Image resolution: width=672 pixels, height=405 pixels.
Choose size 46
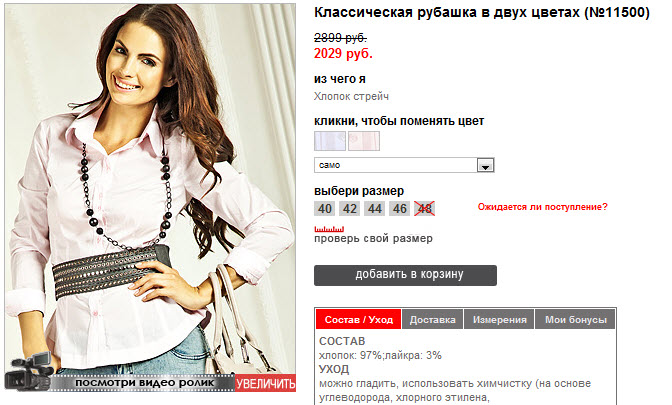[x=400, y=209]
